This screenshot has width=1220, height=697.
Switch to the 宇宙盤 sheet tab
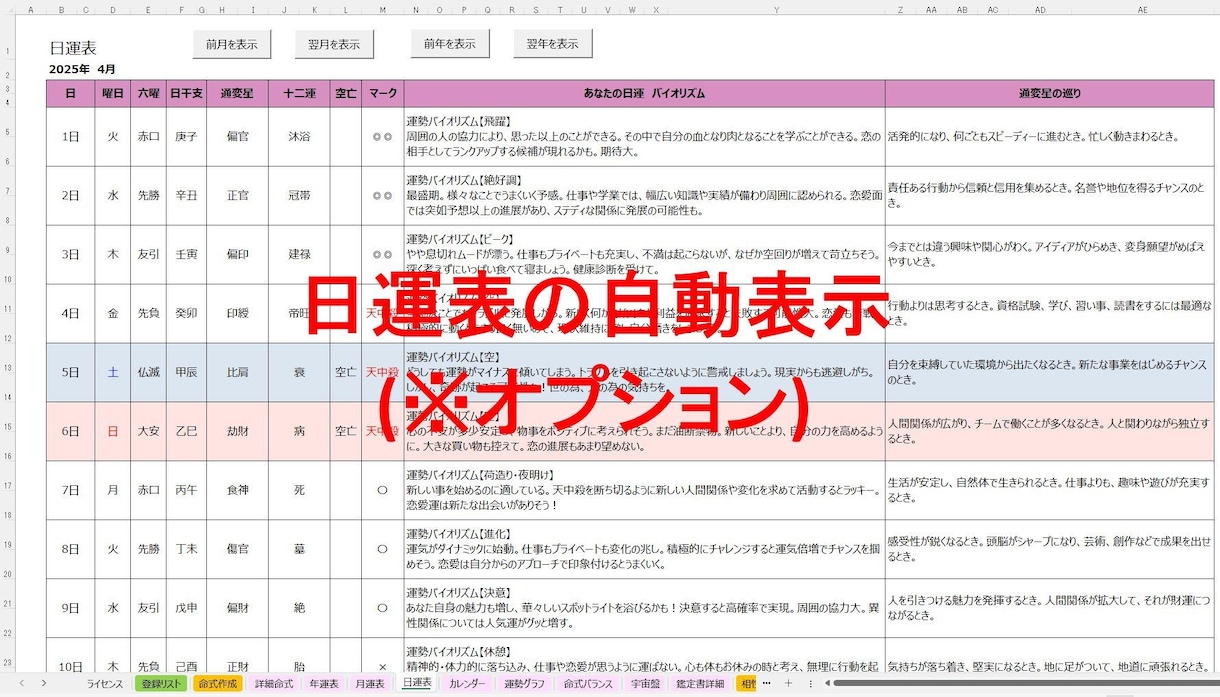coord(645,684)
